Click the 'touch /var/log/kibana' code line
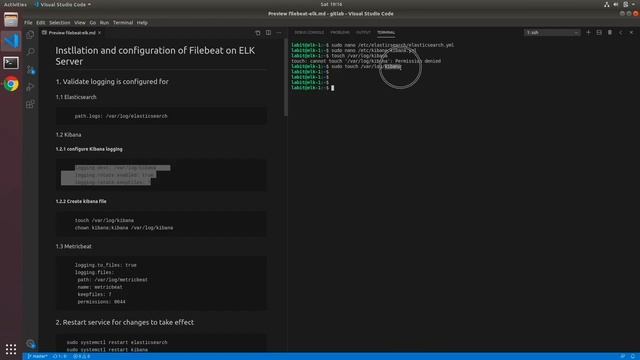 (x=104, y=220)
